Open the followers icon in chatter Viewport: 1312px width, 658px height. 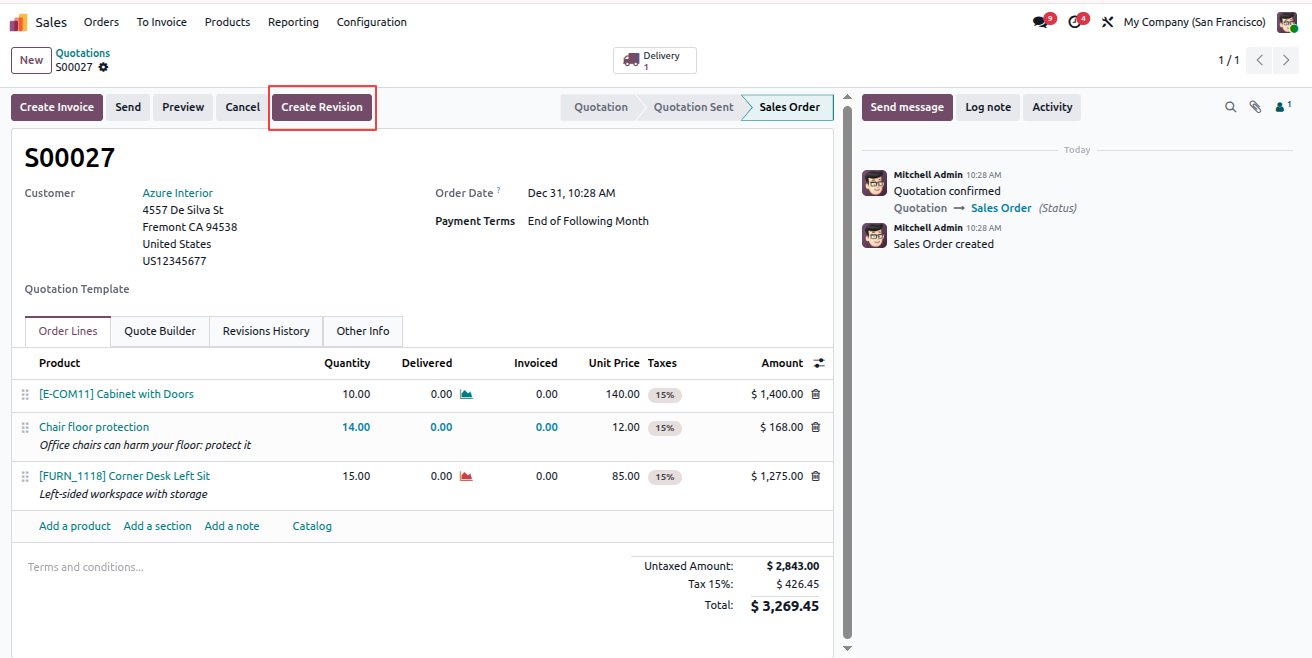1282,106
